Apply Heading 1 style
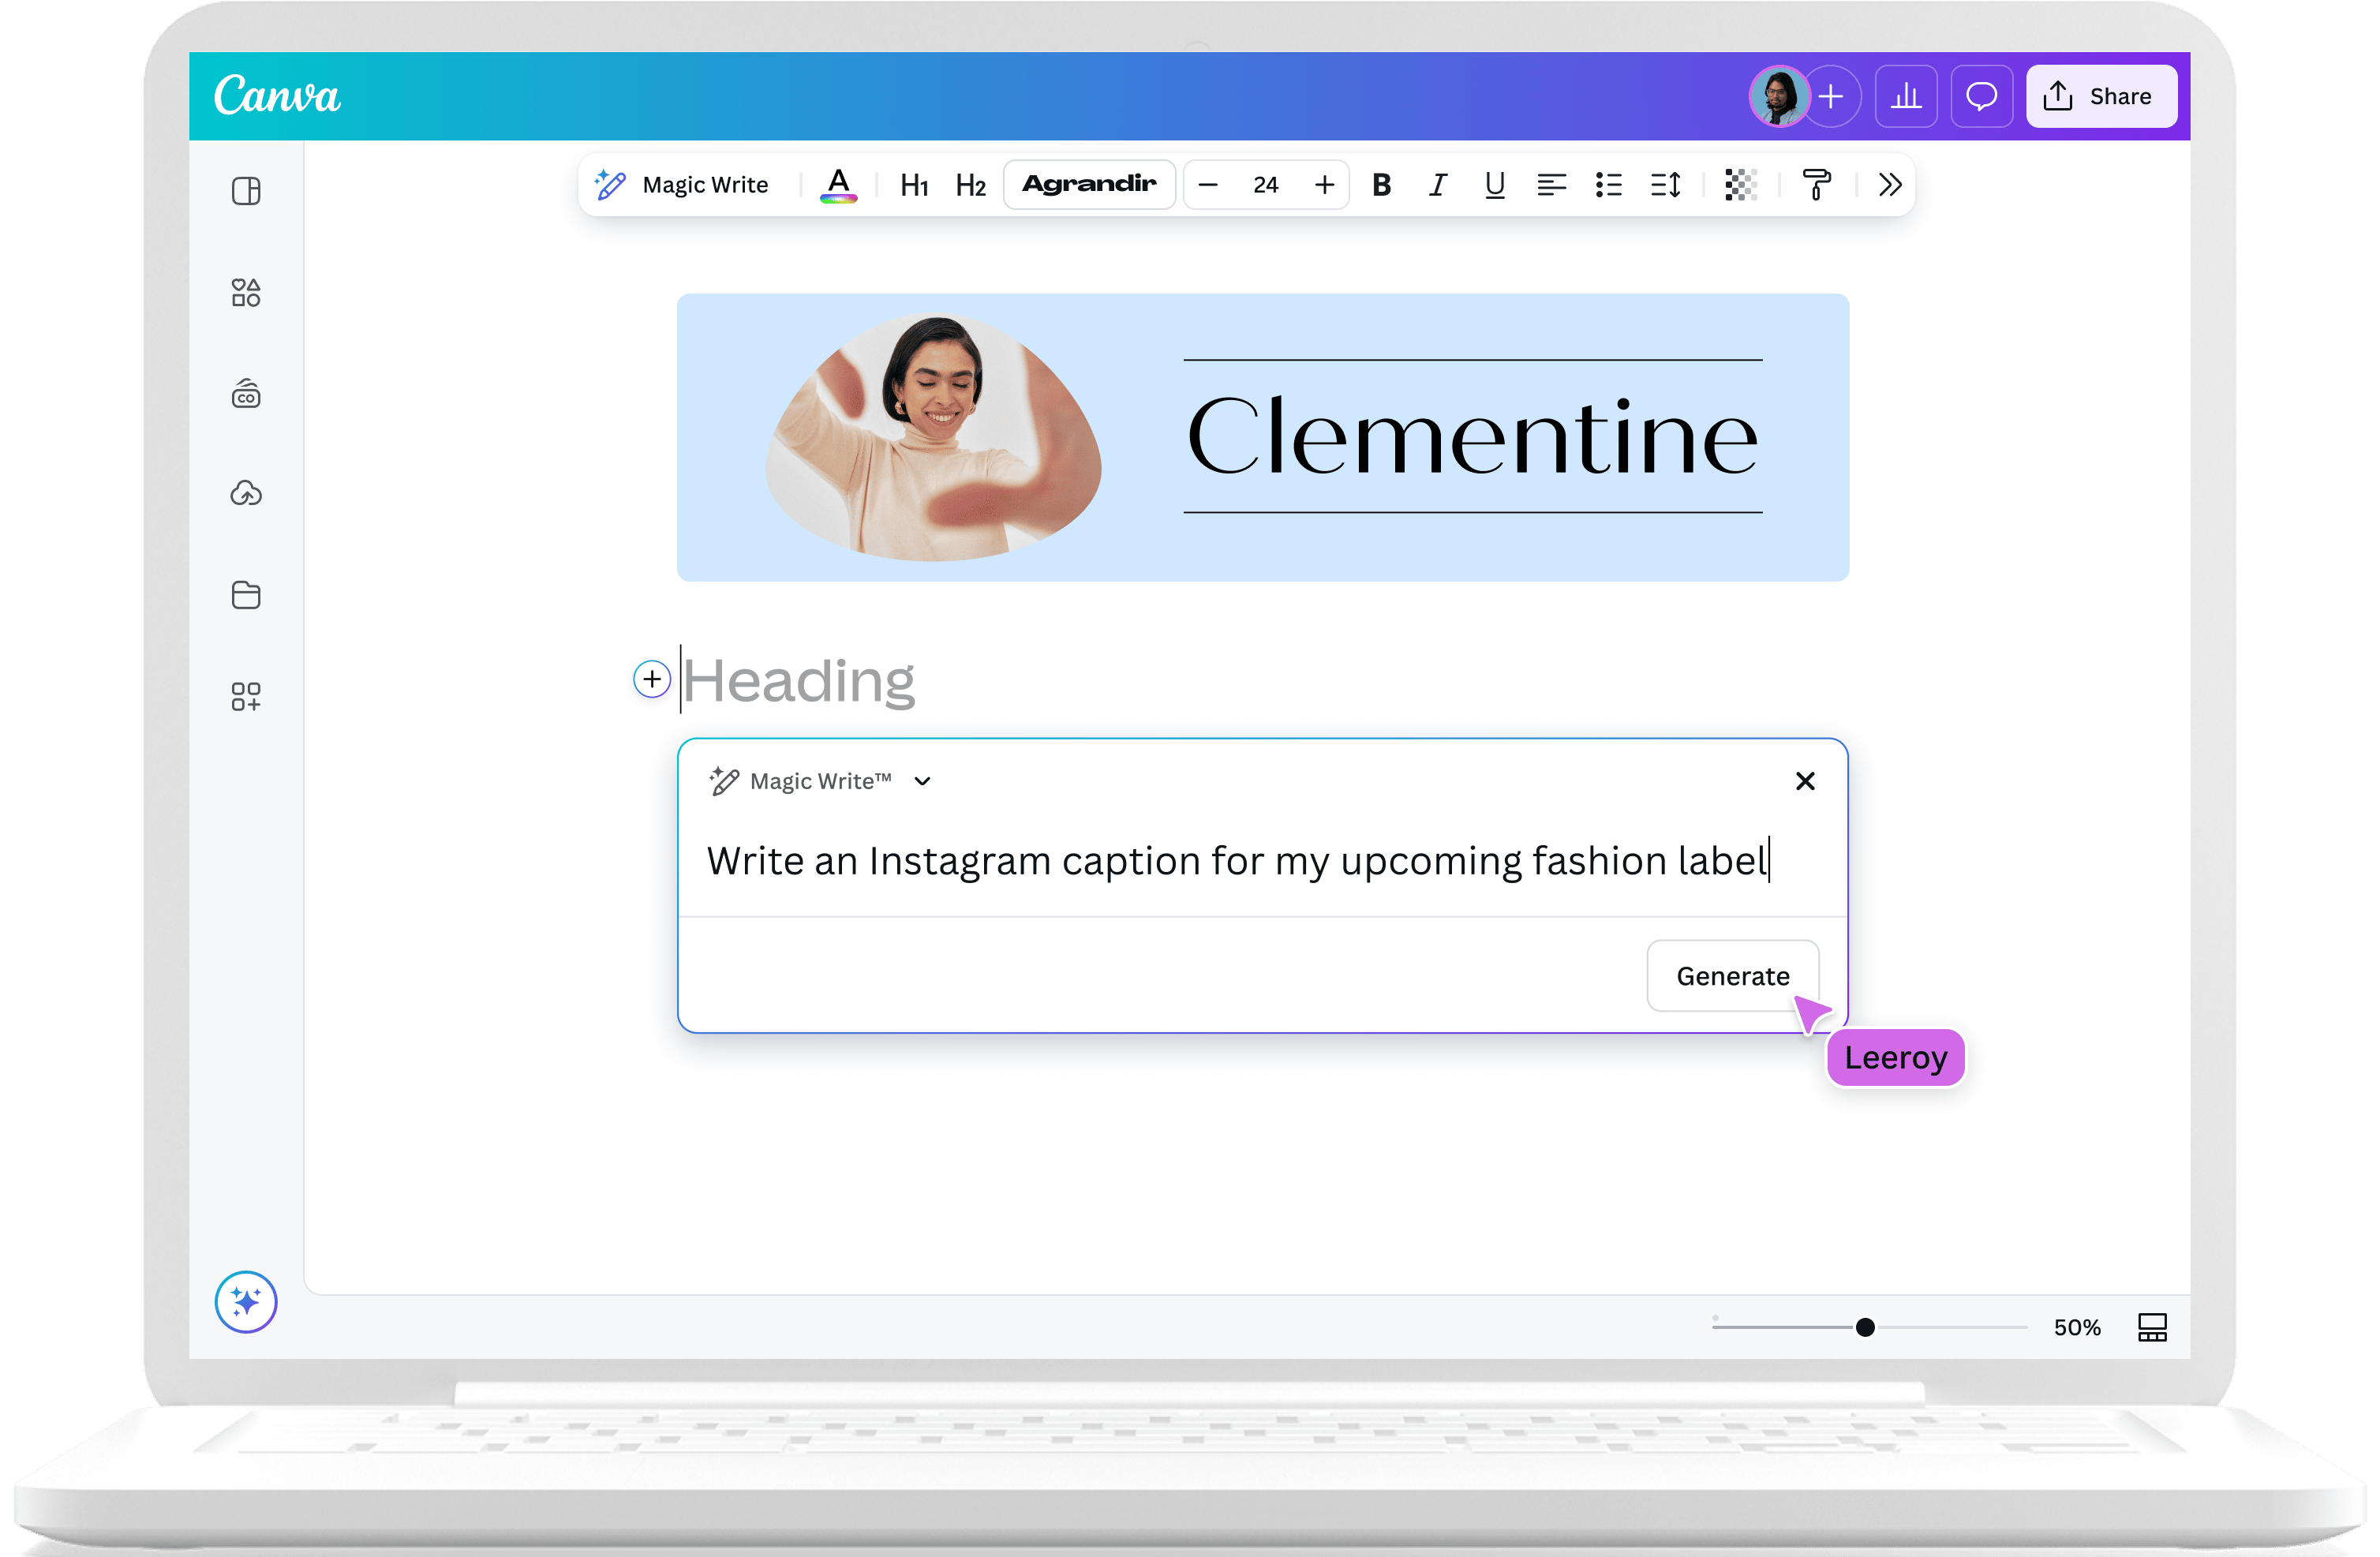The image size is (2380, 1557). coord(914,185)
